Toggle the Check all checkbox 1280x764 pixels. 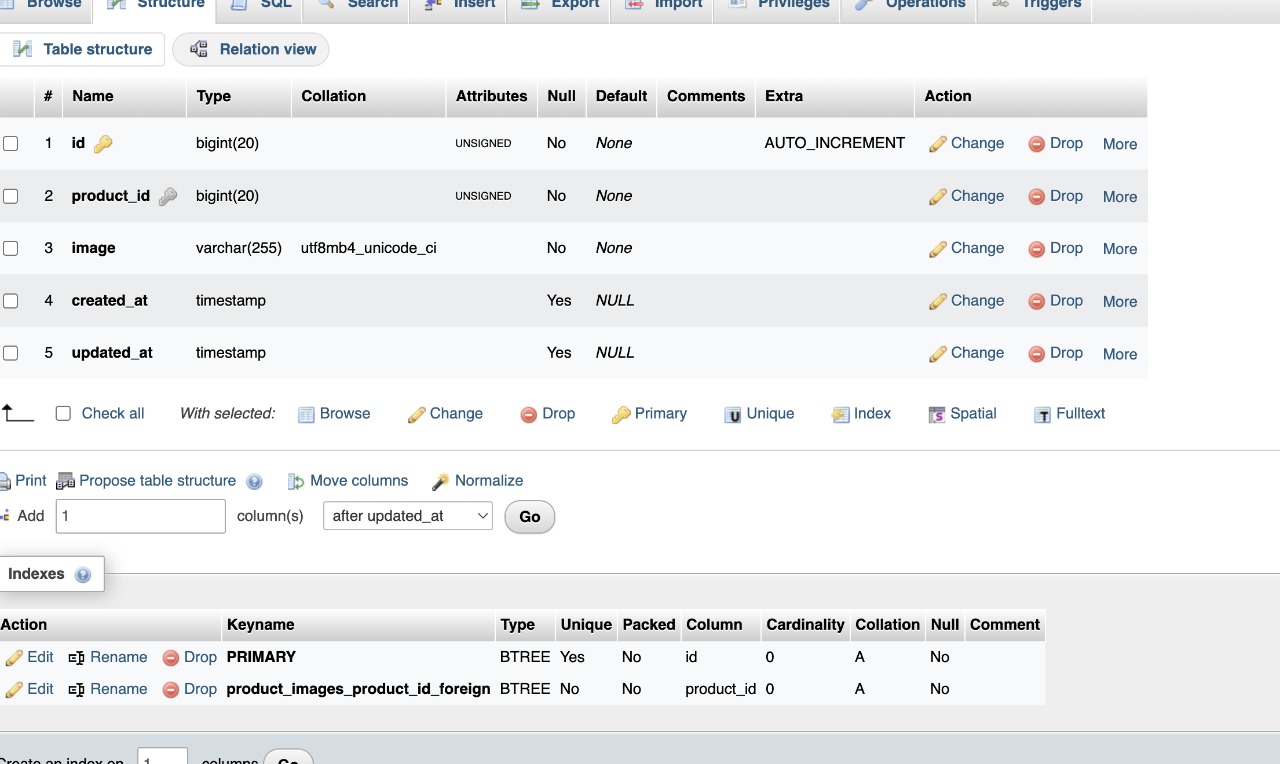pos(63,413)
